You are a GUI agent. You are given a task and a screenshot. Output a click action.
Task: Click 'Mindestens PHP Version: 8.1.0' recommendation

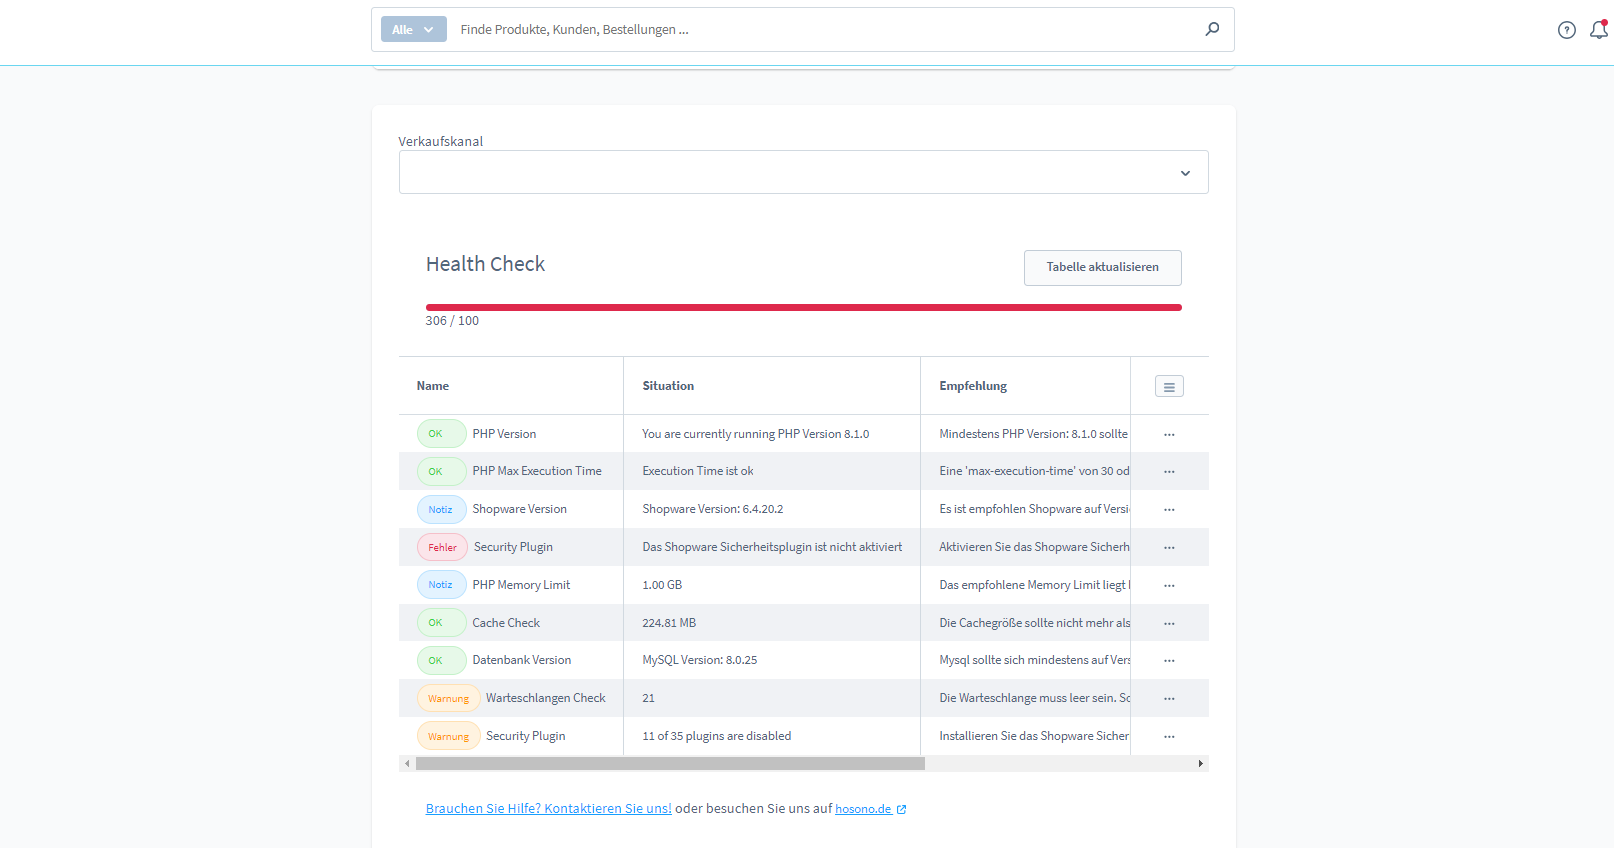[x=1034, y=434]
